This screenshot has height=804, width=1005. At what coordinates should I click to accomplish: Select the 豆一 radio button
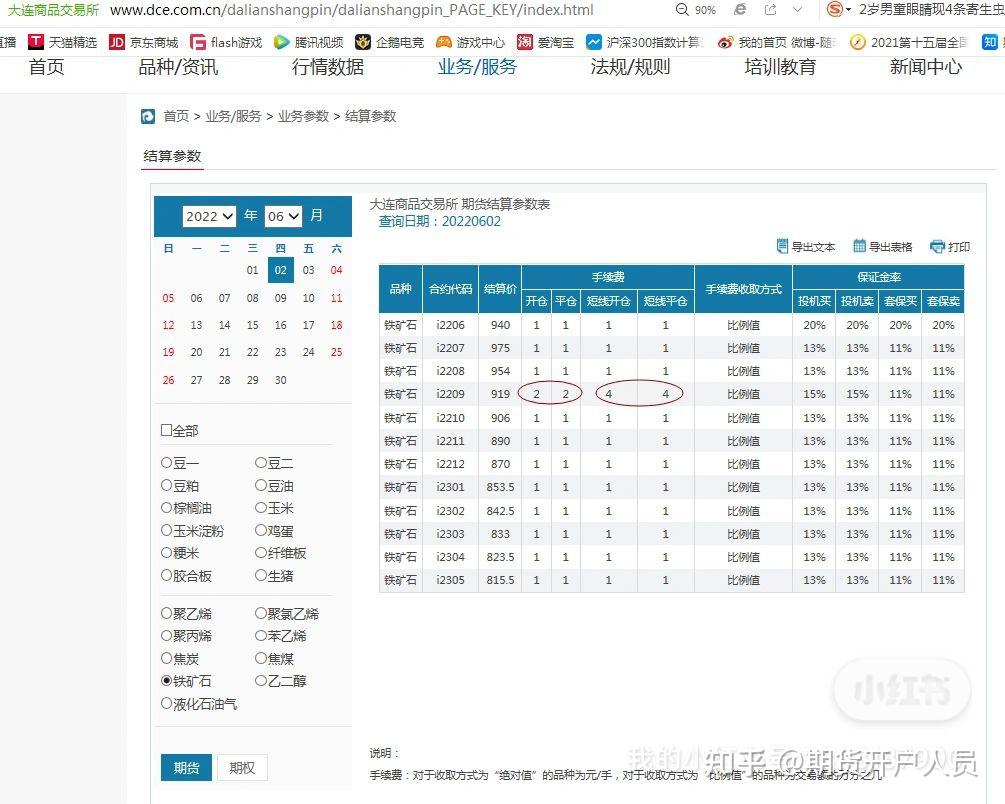(166, 462)
